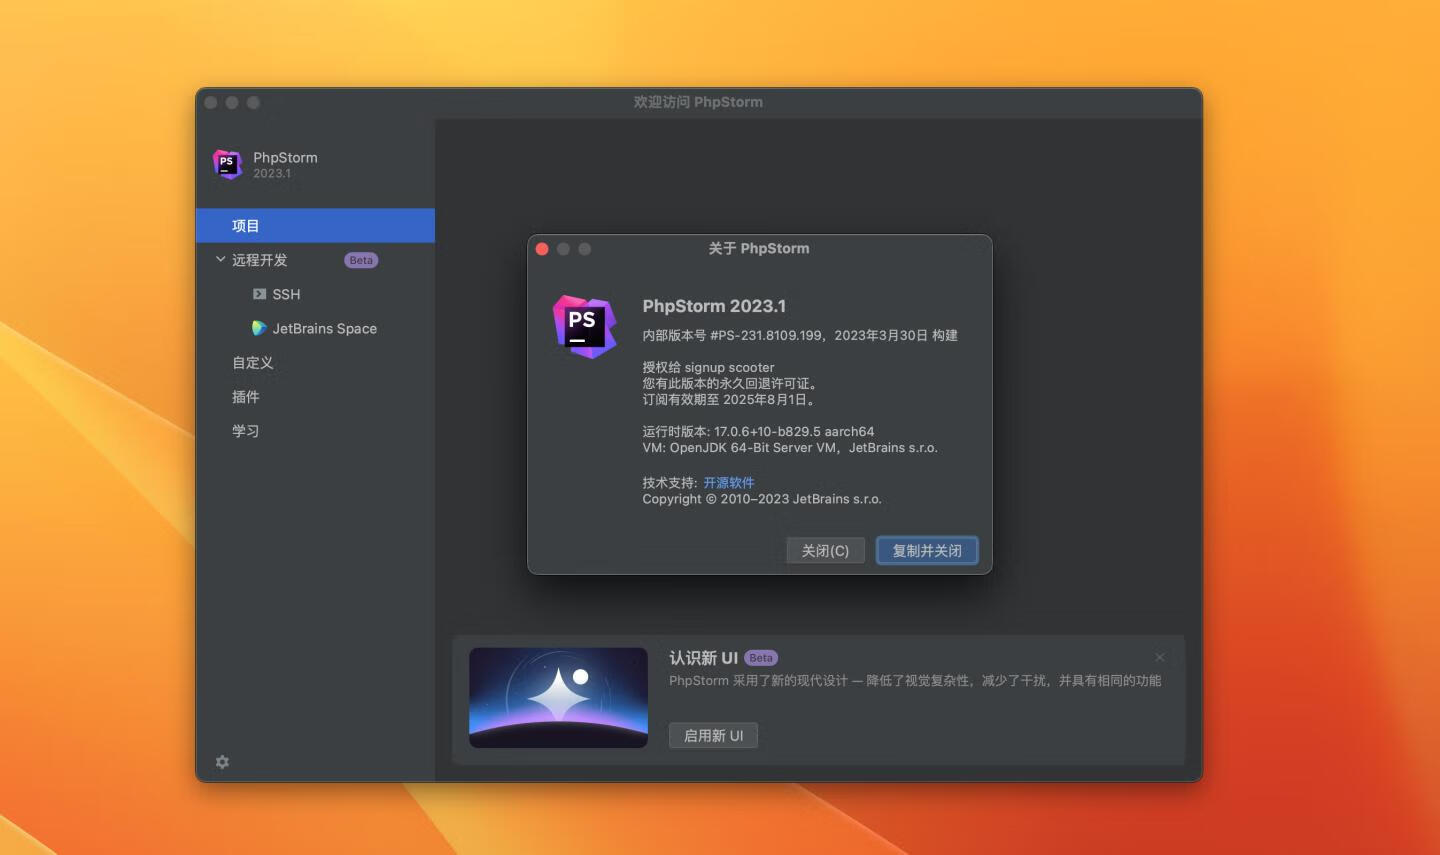1440x855 pixels.
Task: Click the build number line #PS-231.8109.199
Action: click(x=800, y=335)
